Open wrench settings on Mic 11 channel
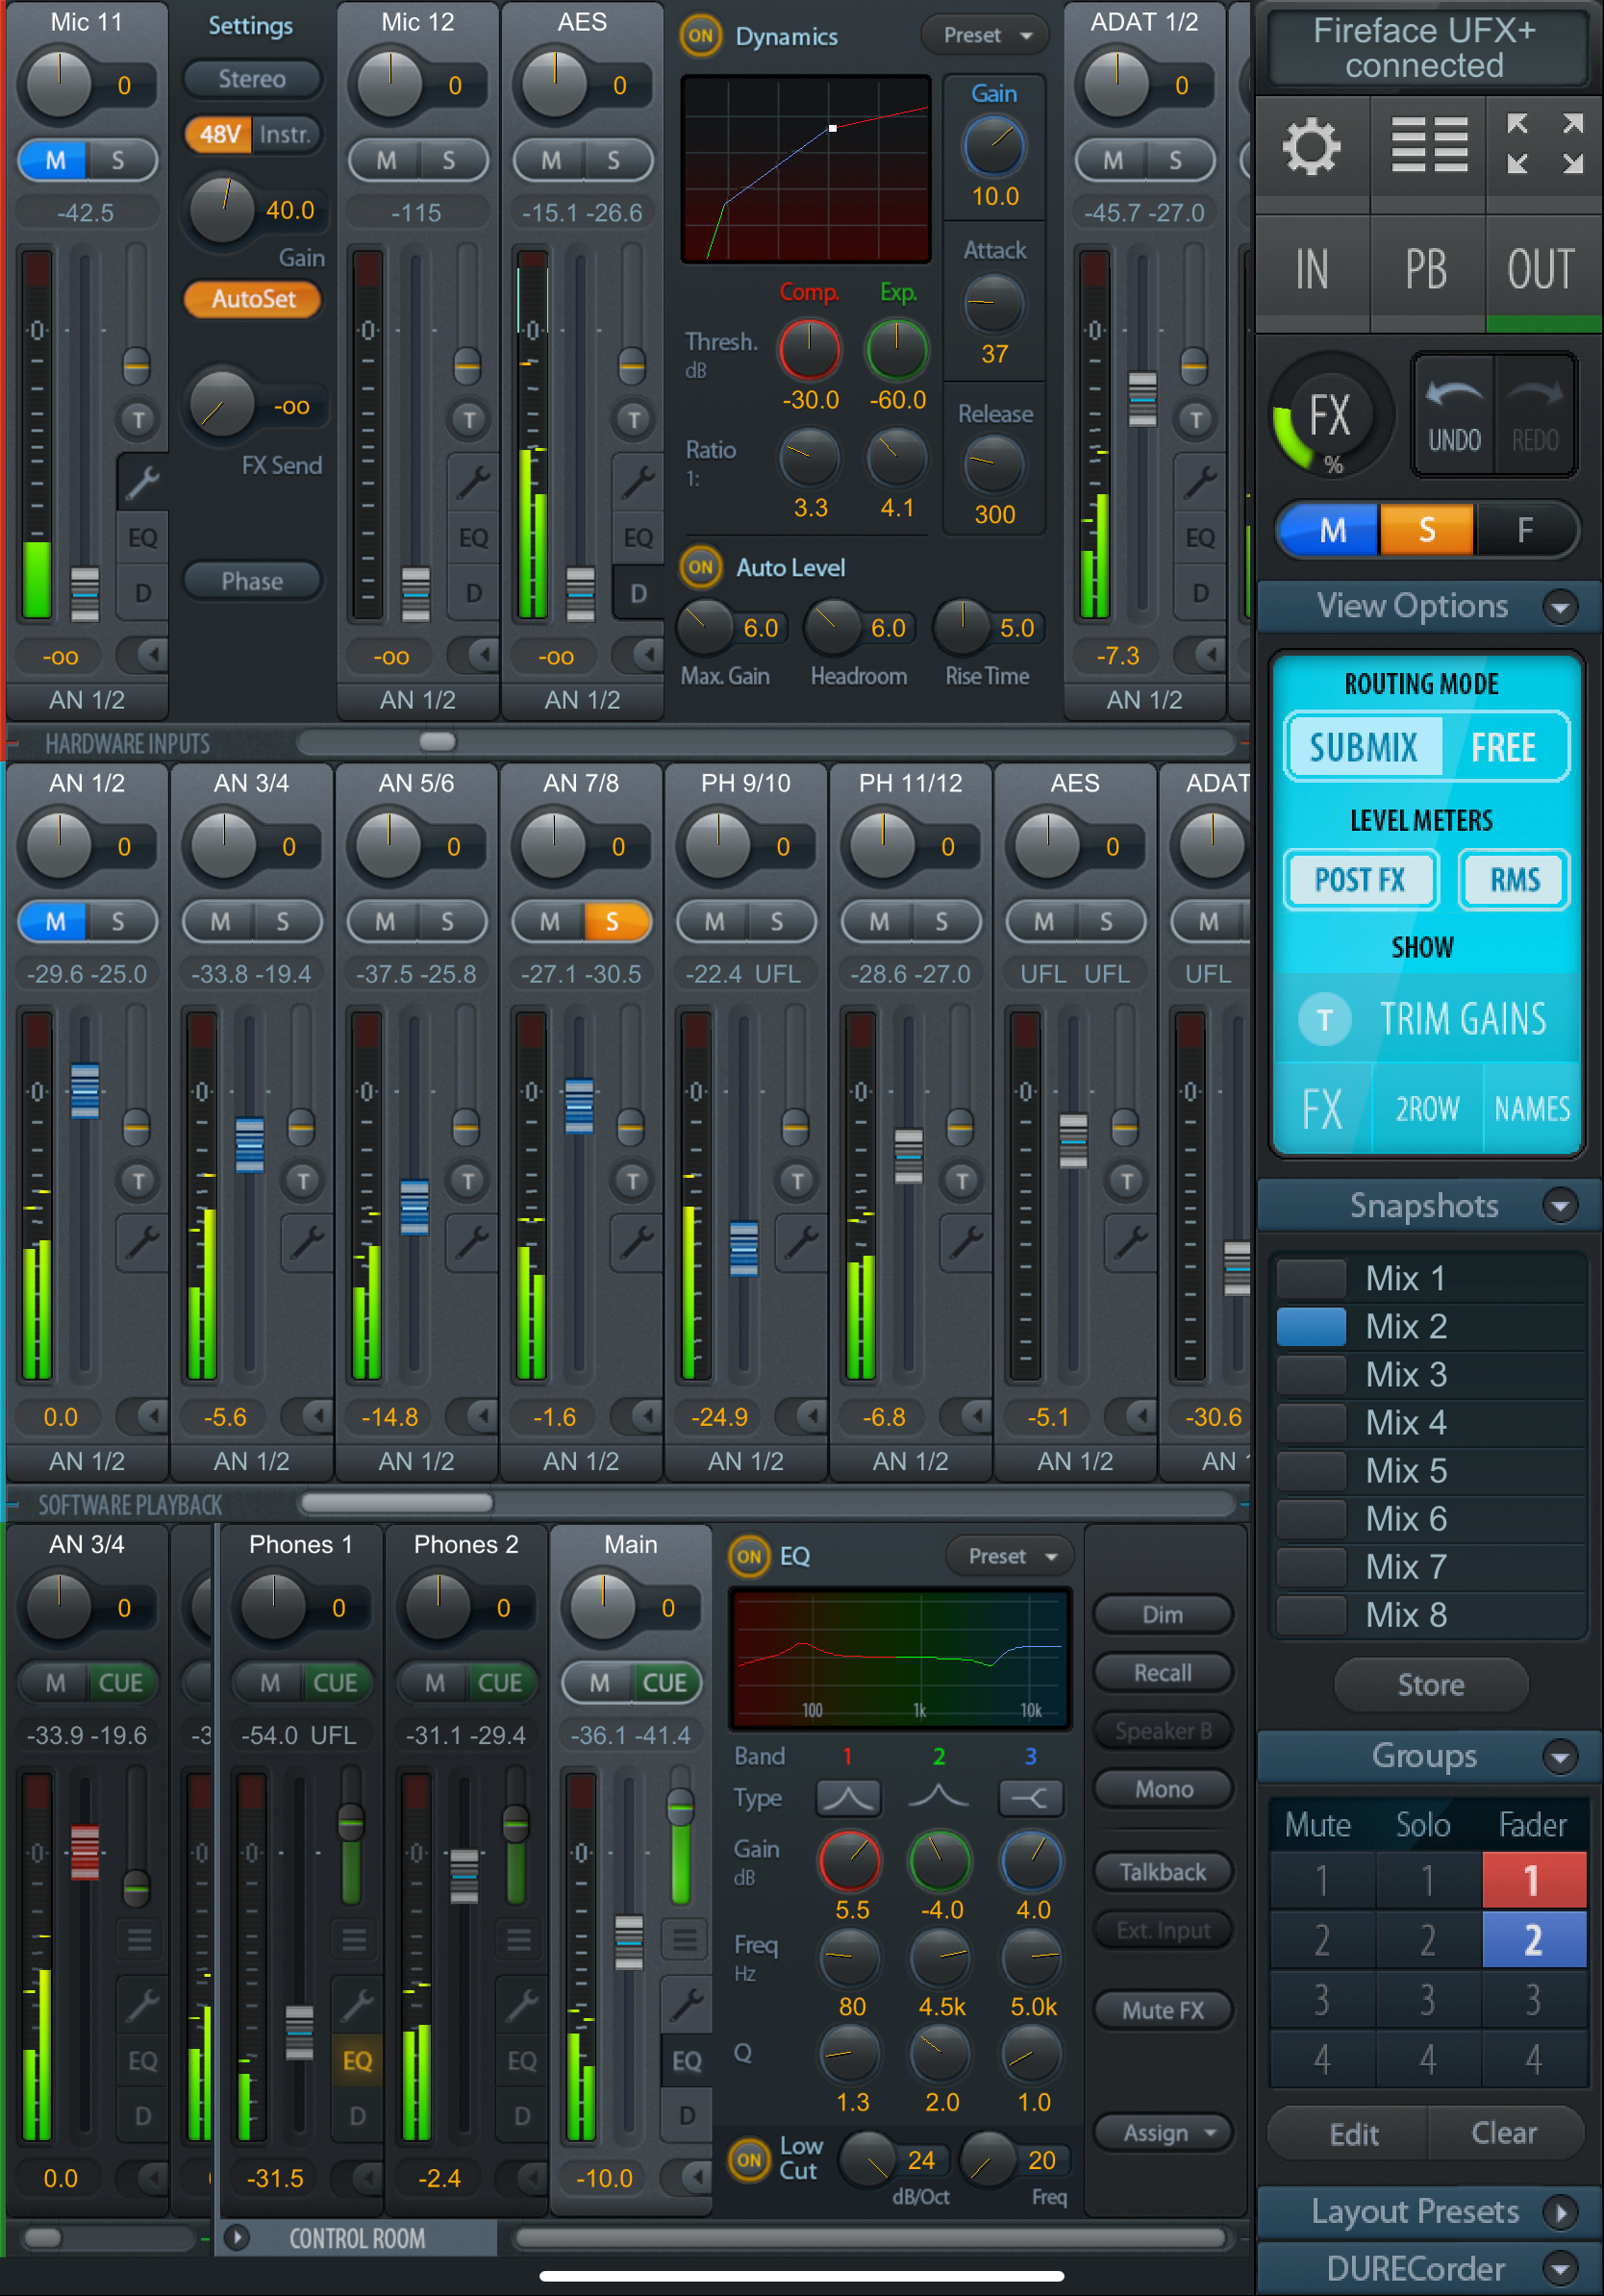Viewport: 1604px width, 2296px height. point(142,483)
